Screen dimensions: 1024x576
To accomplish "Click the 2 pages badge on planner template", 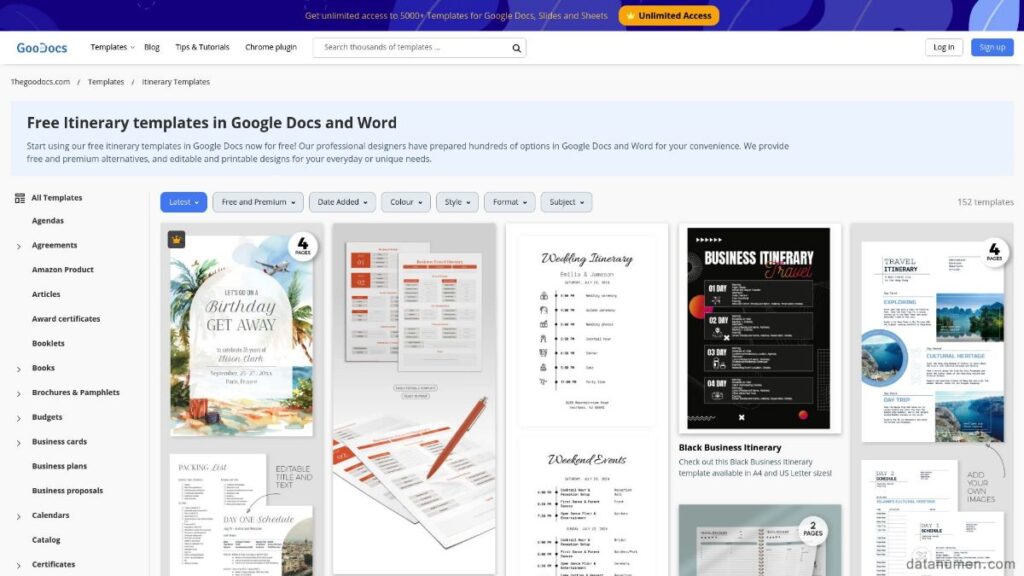I will [x=813, y=527].
